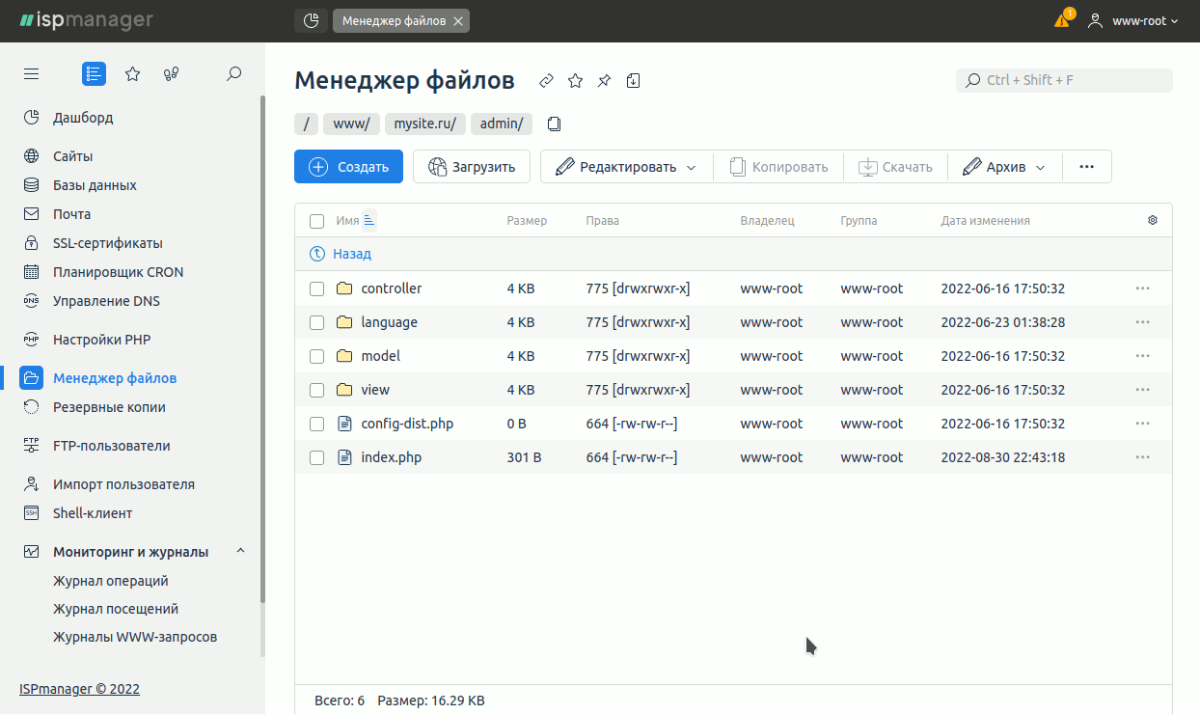Click the notifications warning triangle icon
Screen dimensions: 1200x714
pyautogui.click(x=1062, y=20)
